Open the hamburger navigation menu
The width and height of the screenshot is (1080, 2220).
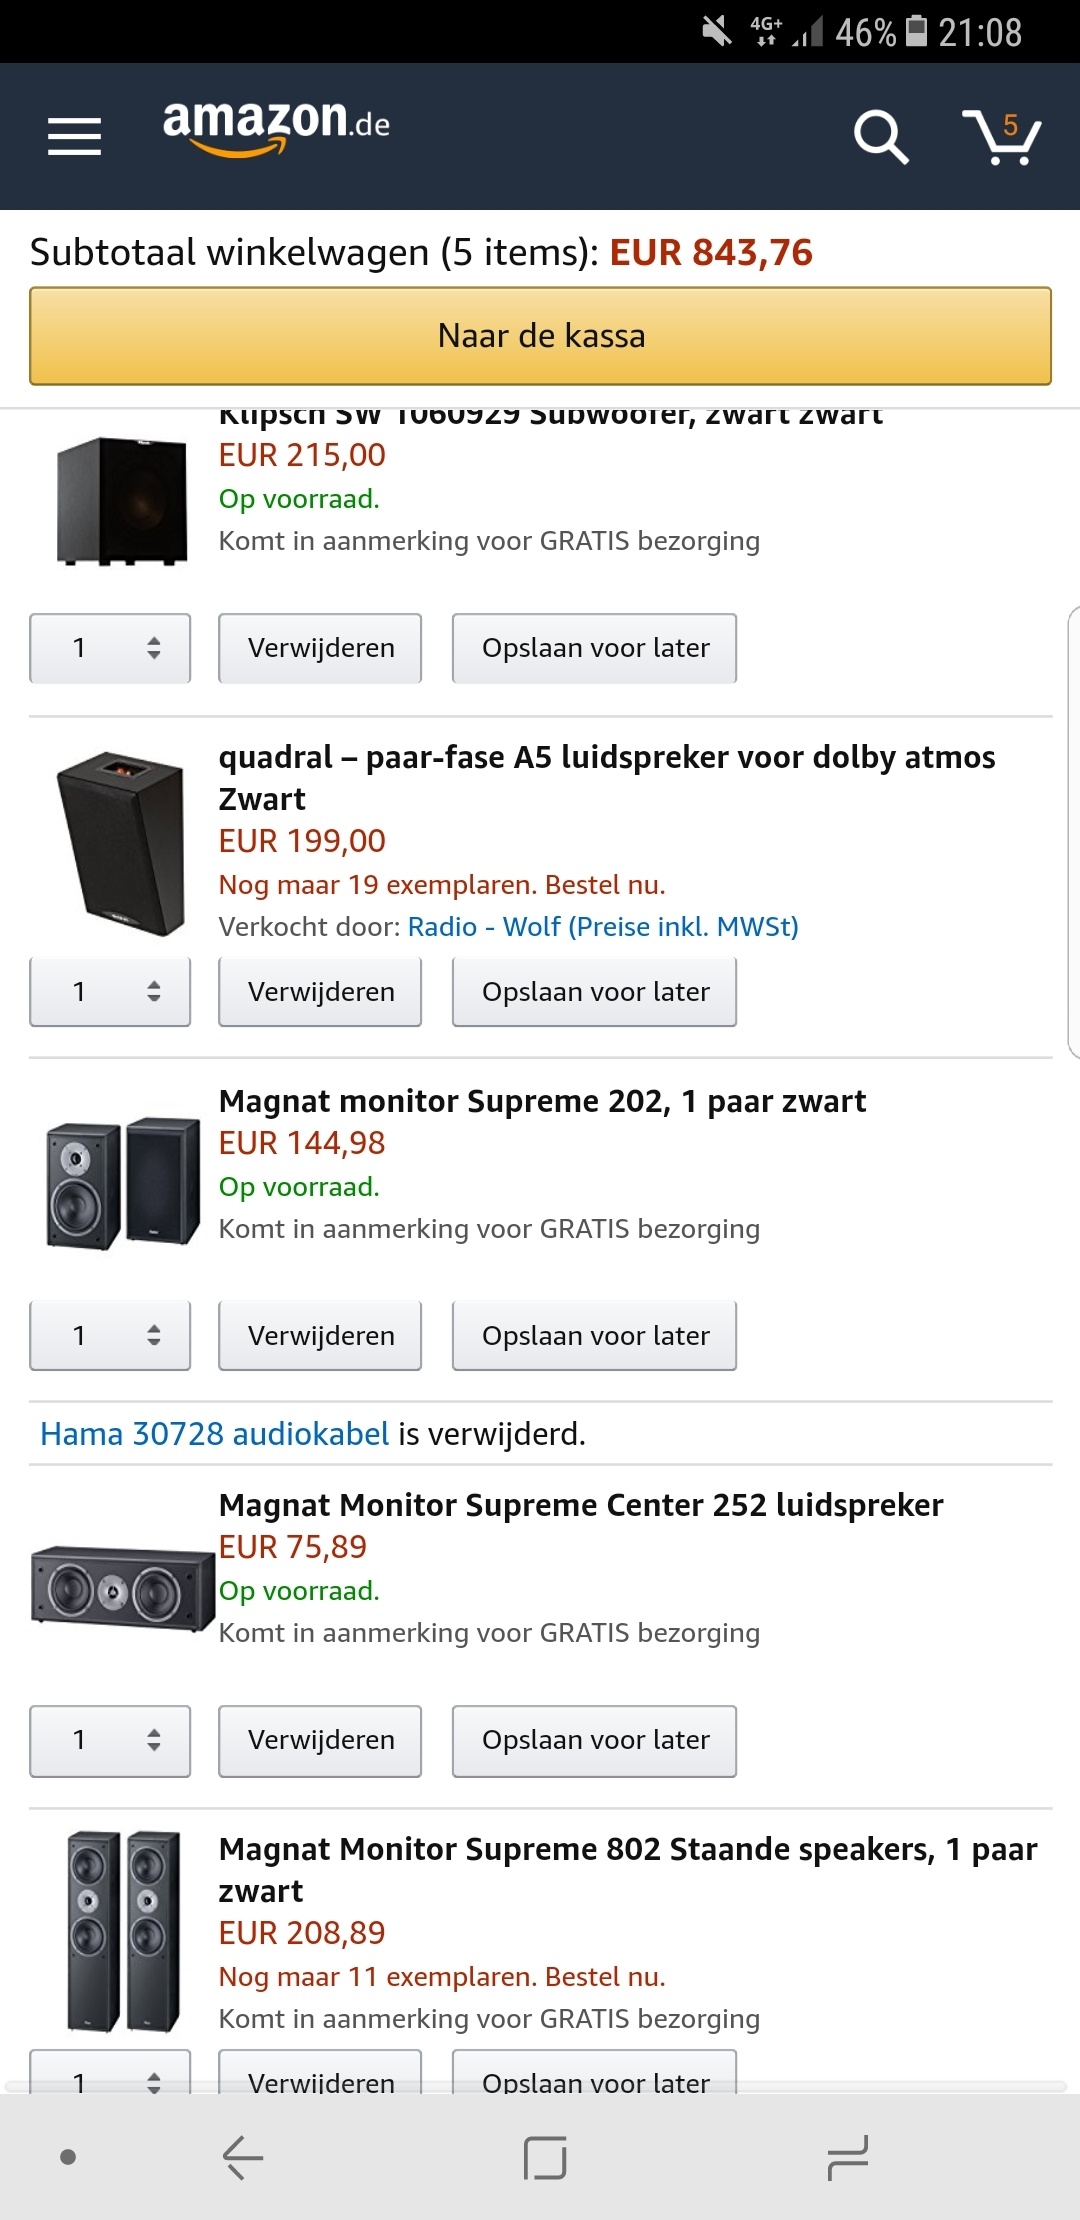pyautogui.click(x=75, y=136)
